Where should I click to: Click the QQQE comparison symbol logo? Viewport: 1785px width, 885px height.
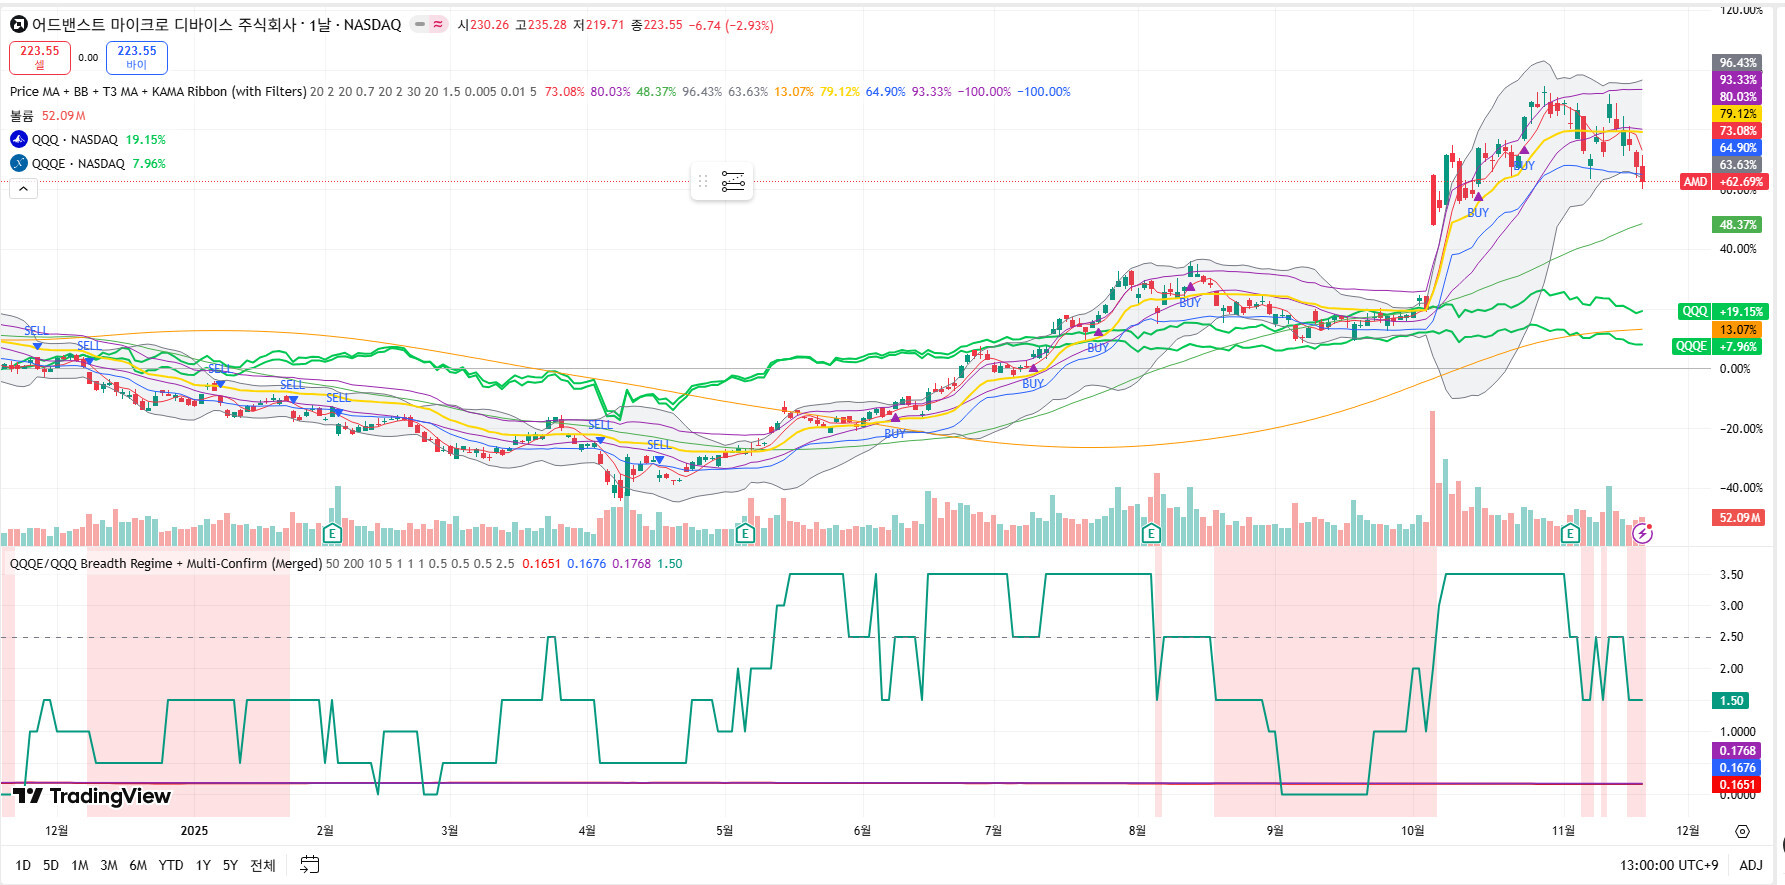[19, 164]
